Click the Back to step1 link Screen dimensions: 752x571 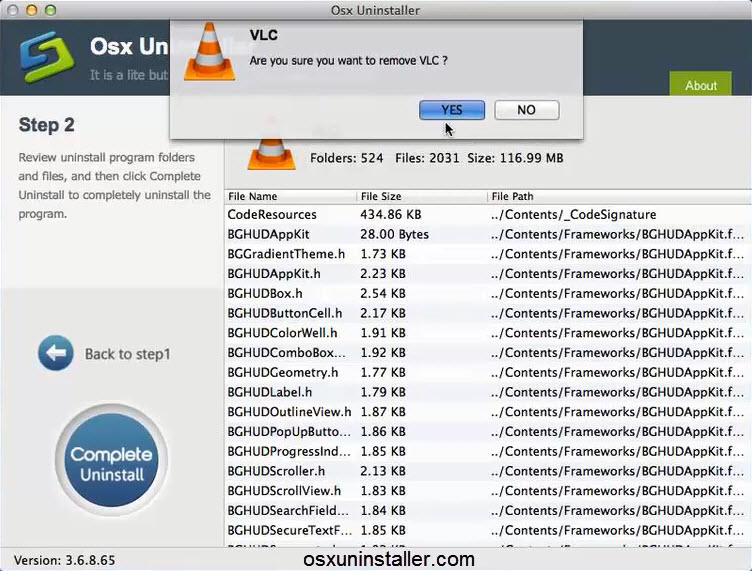(128, 354)
